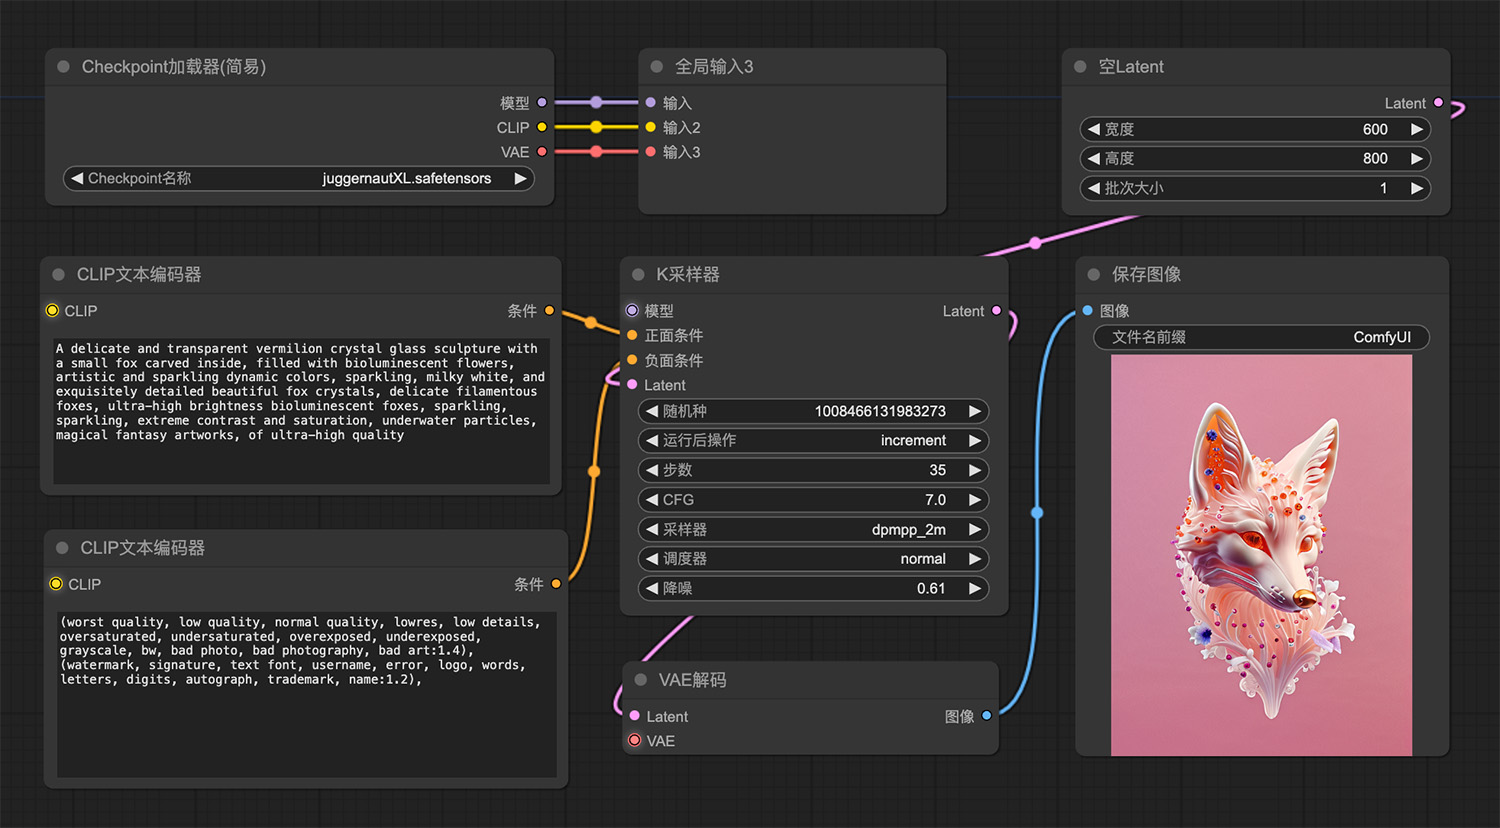The width and height of the screenshot is (1500, 828).
Task: Decrease 高度 with its left arrow
Action: click(x=1094, y=159)
